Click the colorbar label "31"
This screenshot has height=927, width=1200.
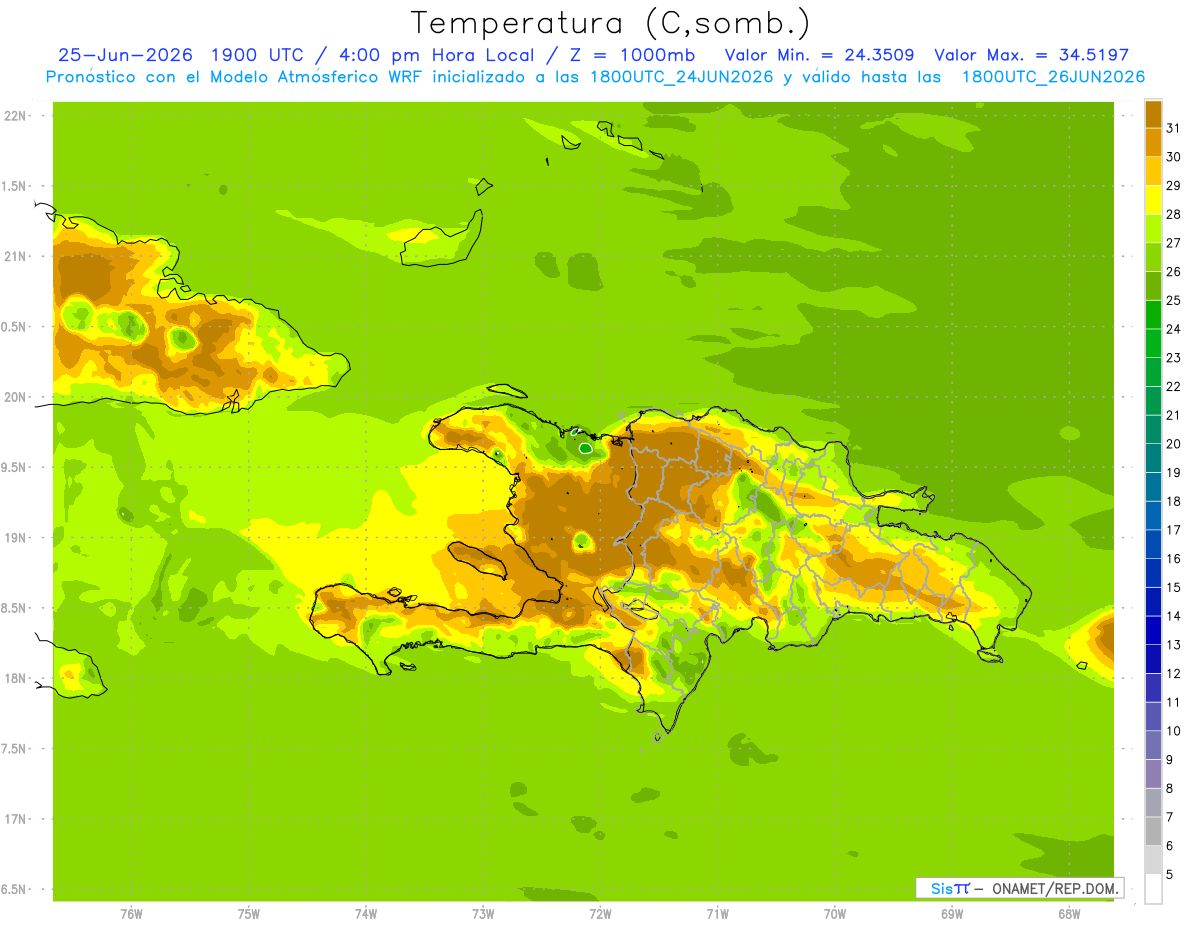(1173, 128)
